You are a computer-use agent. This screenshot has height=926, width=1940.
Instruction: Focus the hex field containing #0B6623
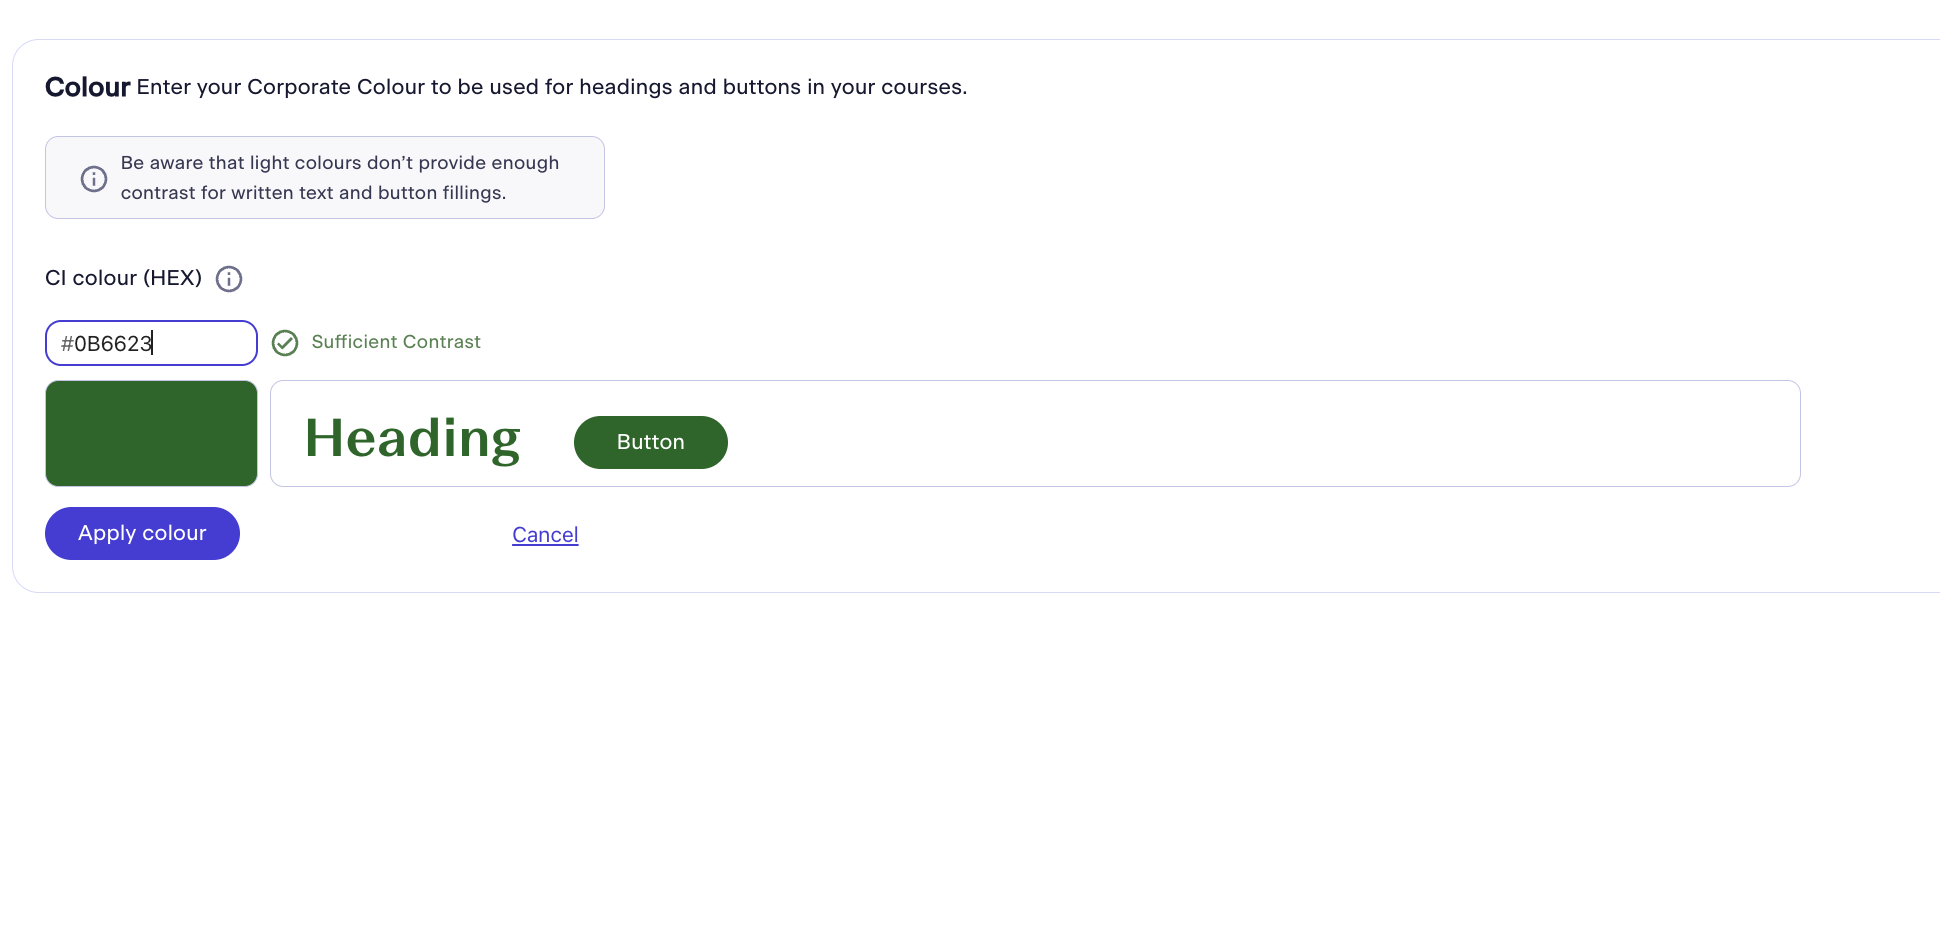pos(151,343)
